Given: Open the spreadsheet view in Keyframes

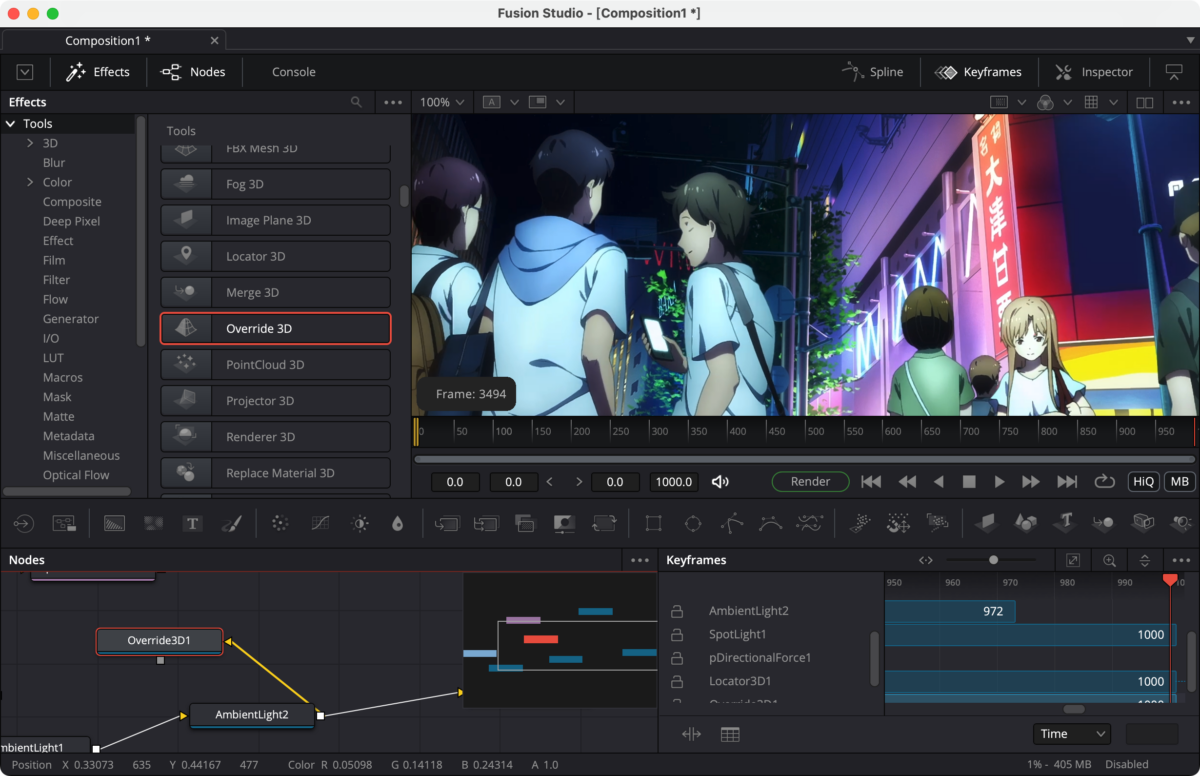Looking at the screenshot, I should tap(730, 735).
